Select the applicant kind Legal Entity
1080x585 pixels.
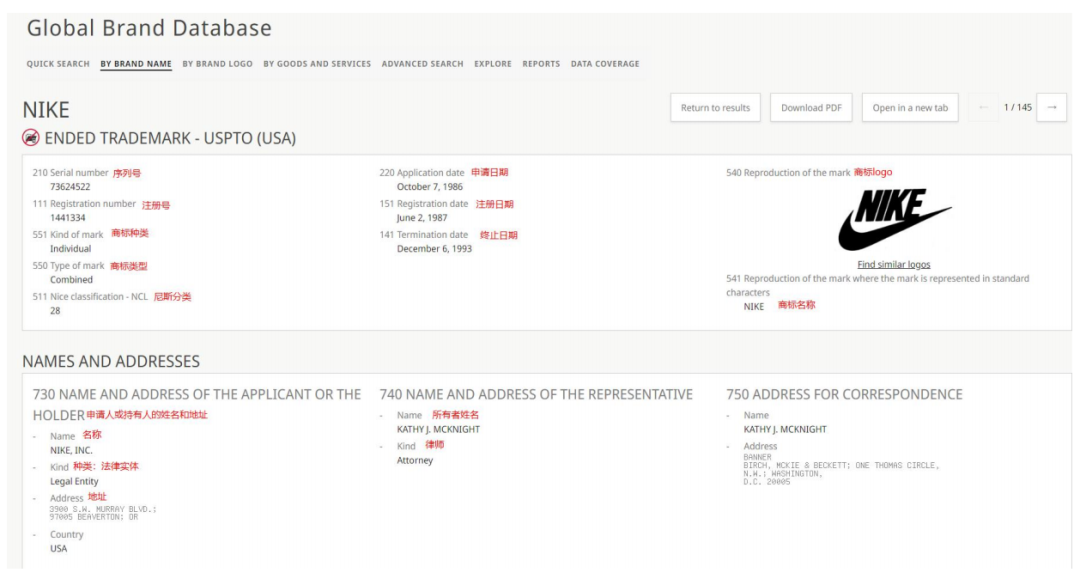pyautogui.click(x=74, y=482)
